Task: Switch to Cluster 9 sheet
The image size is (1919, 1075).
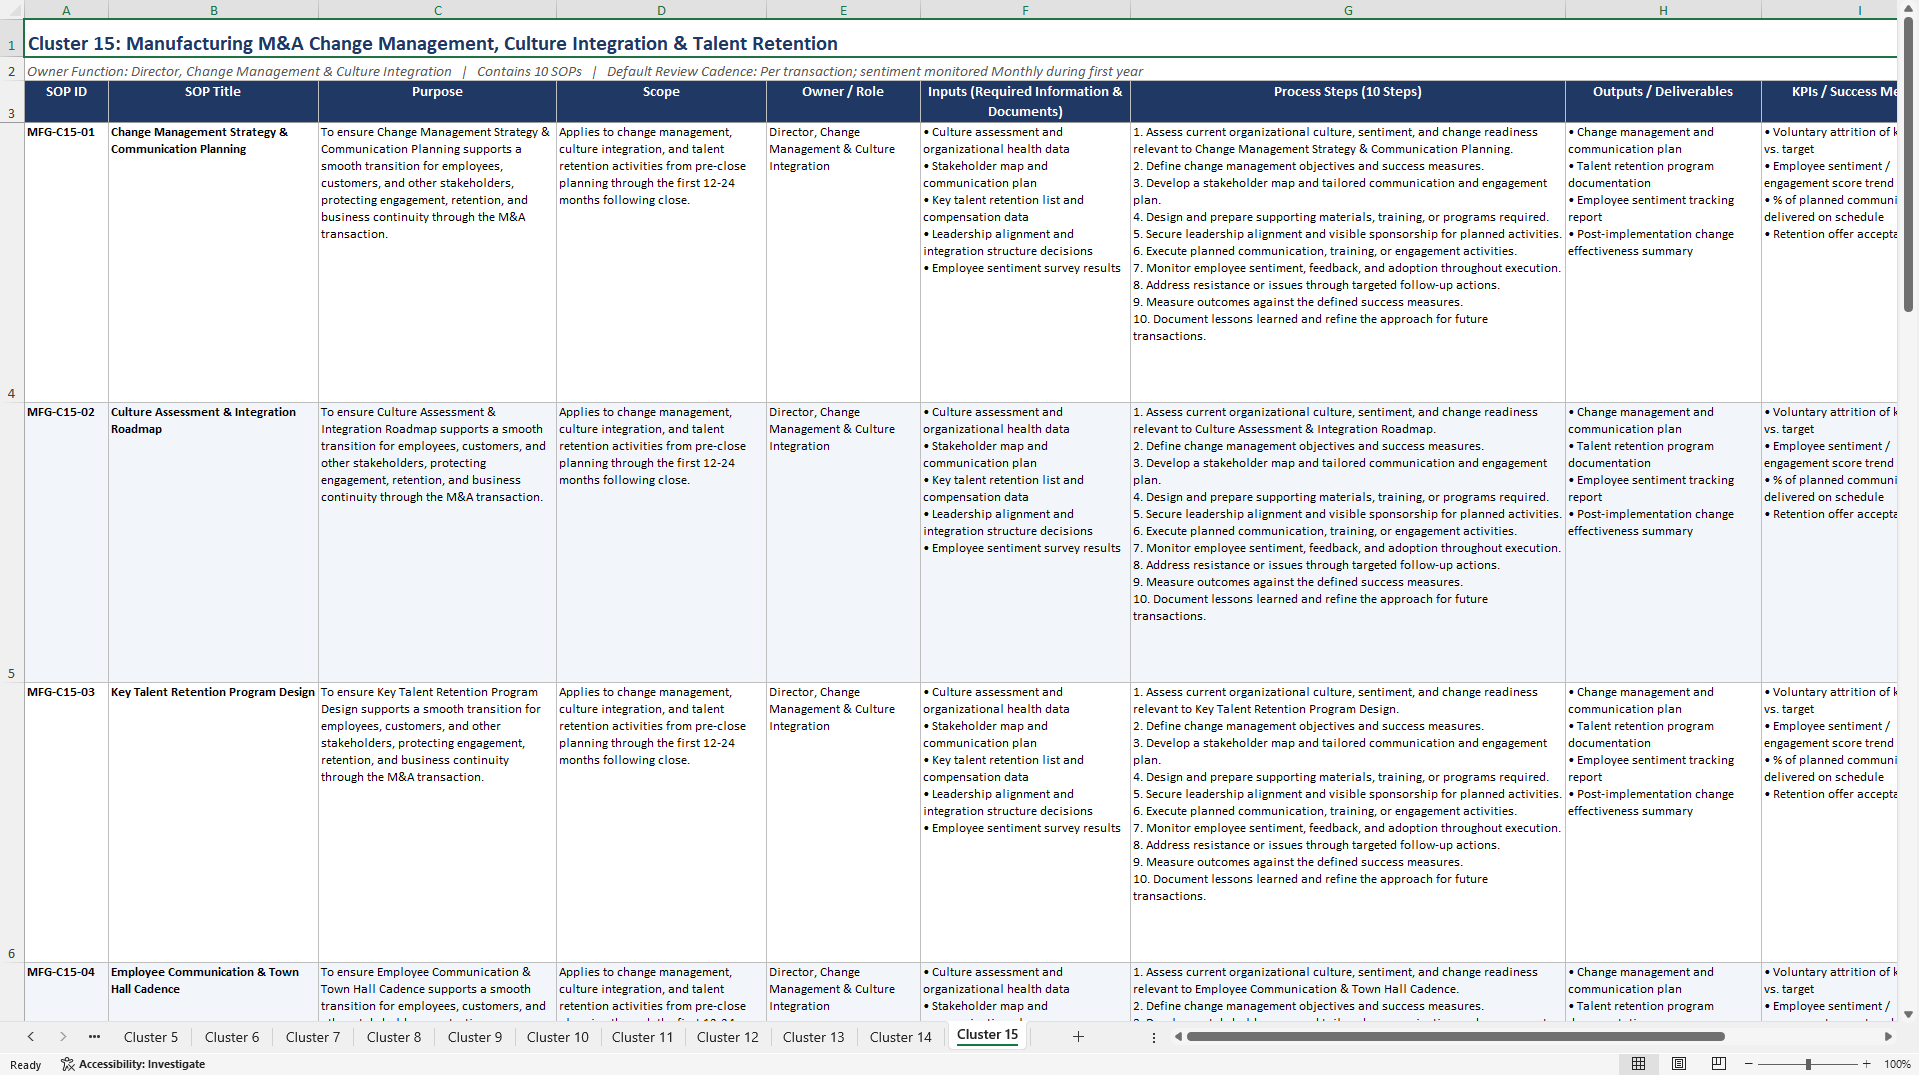Action: [475, 1037]
